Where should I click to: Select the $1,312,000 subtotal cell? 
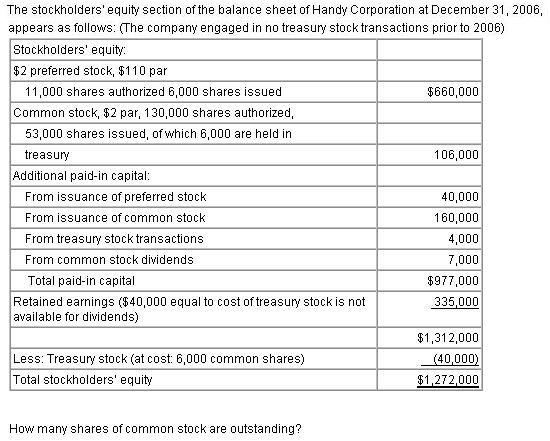[430, 338]
